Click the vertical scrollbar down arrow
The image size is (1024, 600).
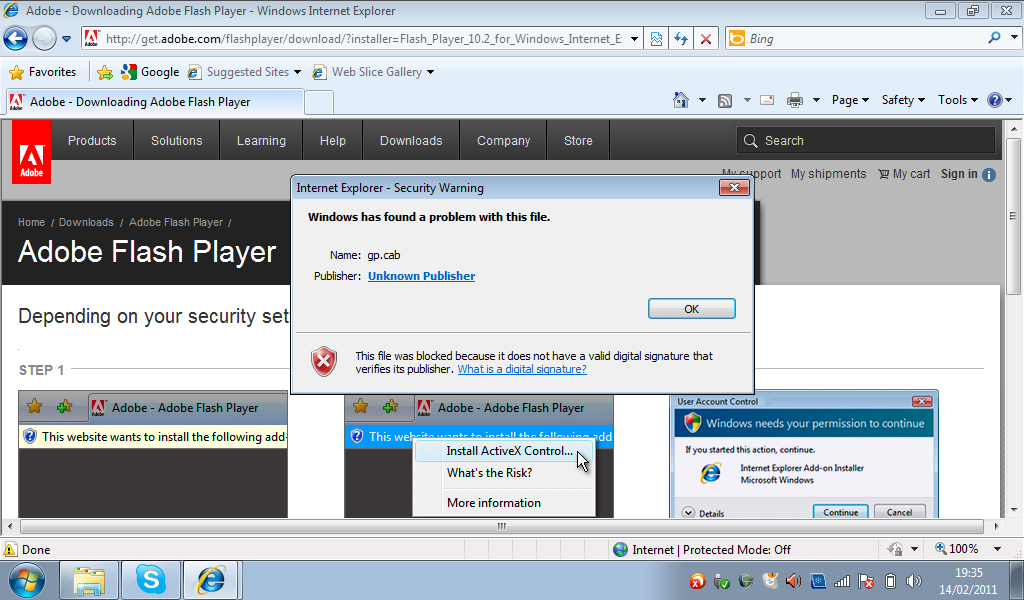pyautogui.click(x=1014, y=510)
